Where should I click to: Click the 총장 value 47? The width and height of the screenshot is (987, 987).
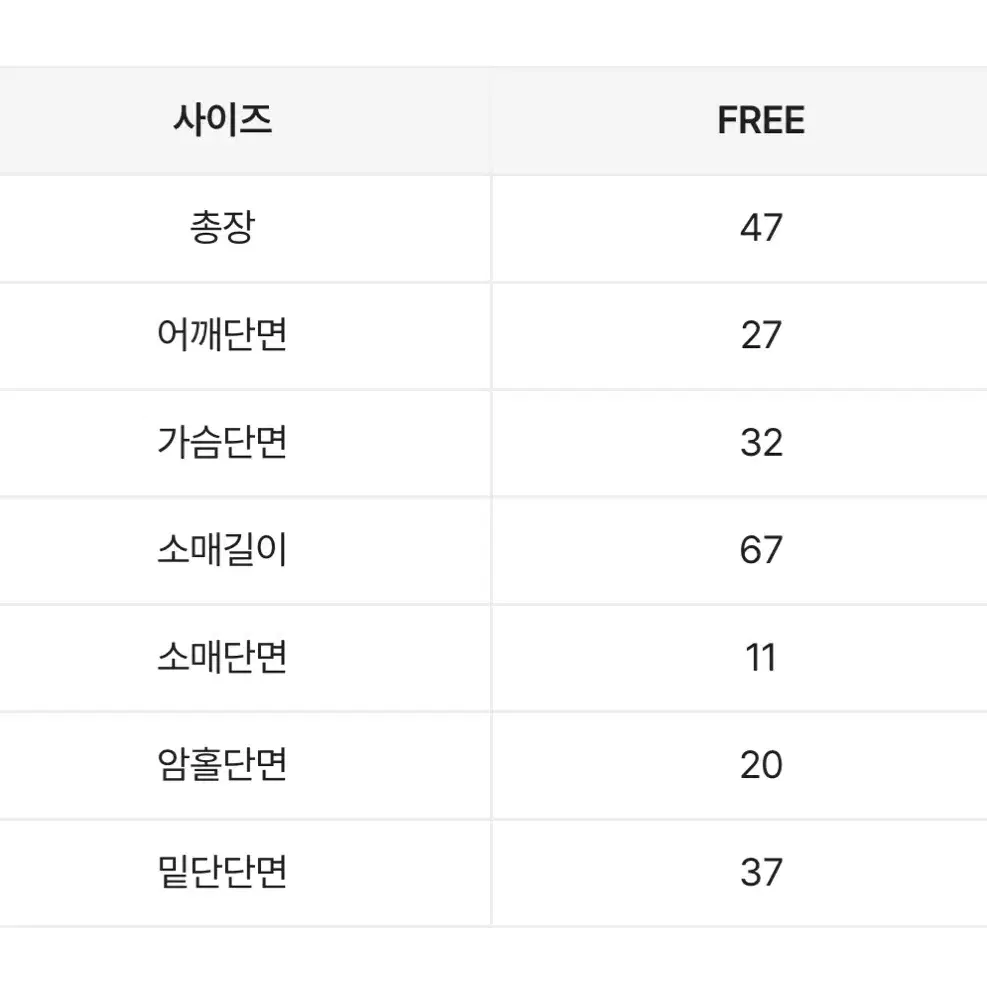point(761,228)
